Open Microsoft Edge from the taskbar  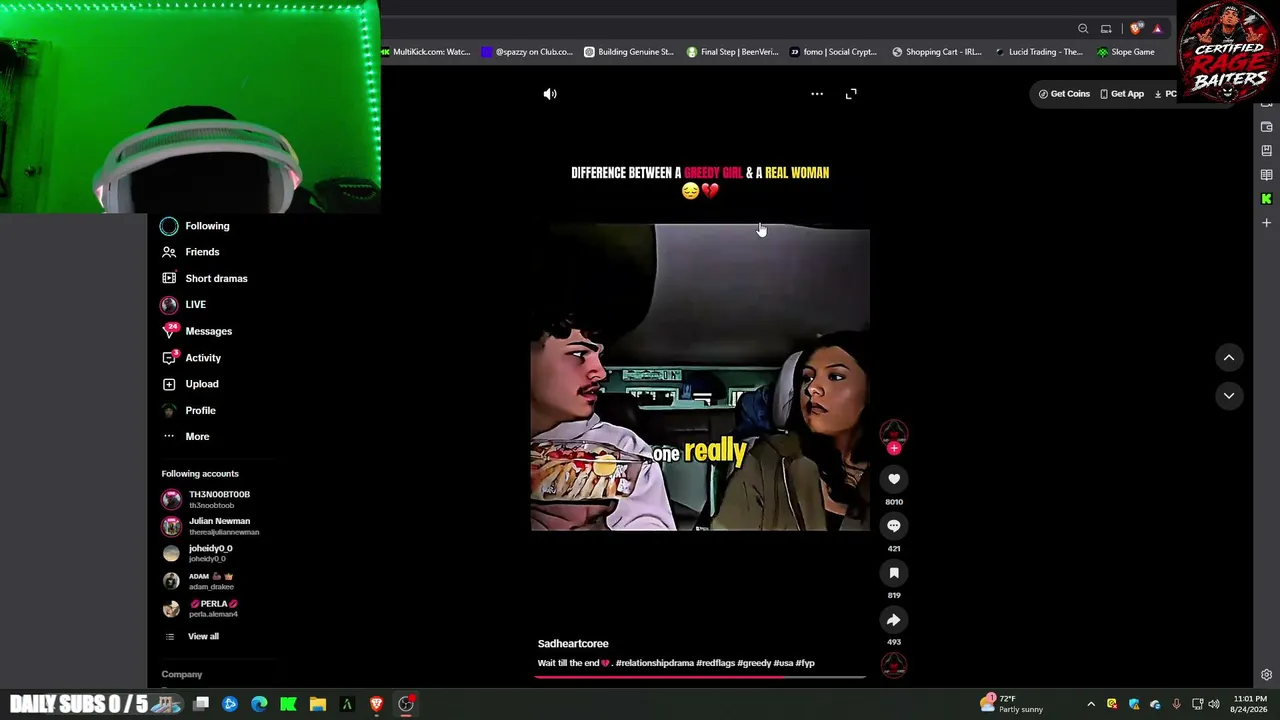click(259, 704)
